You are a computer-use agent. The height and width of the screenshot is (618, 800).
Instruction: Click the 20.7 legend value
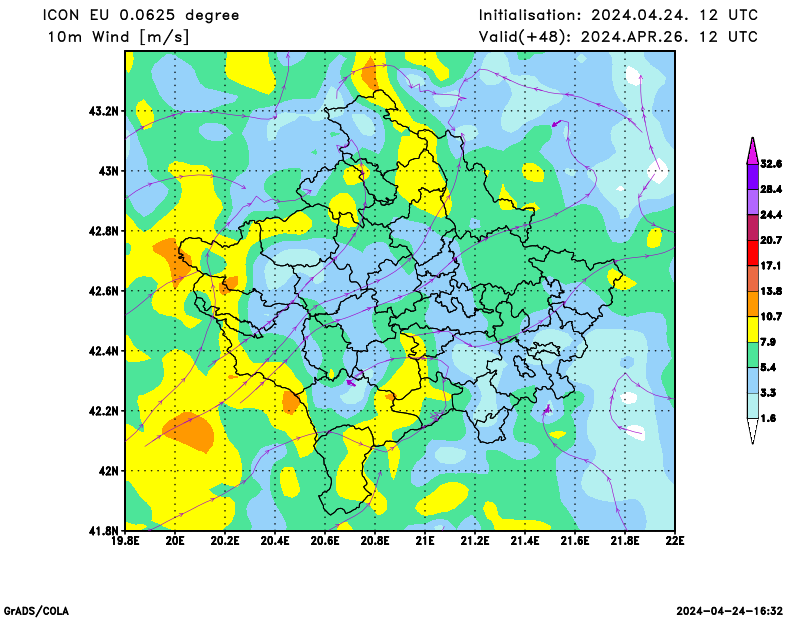click(771, 240)
